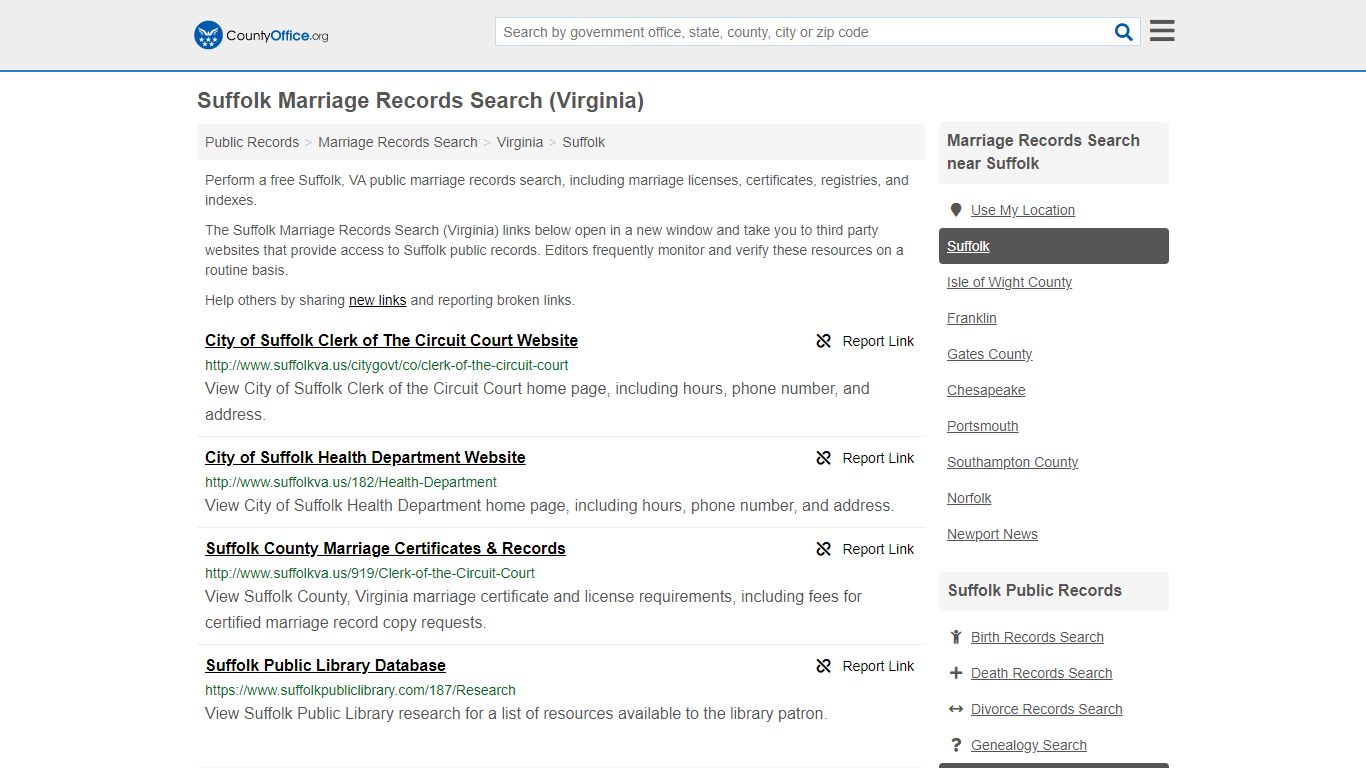Open City of Suffolk Health Department Website
Screen dimensions: 1366x768
(x=365, y=457)
